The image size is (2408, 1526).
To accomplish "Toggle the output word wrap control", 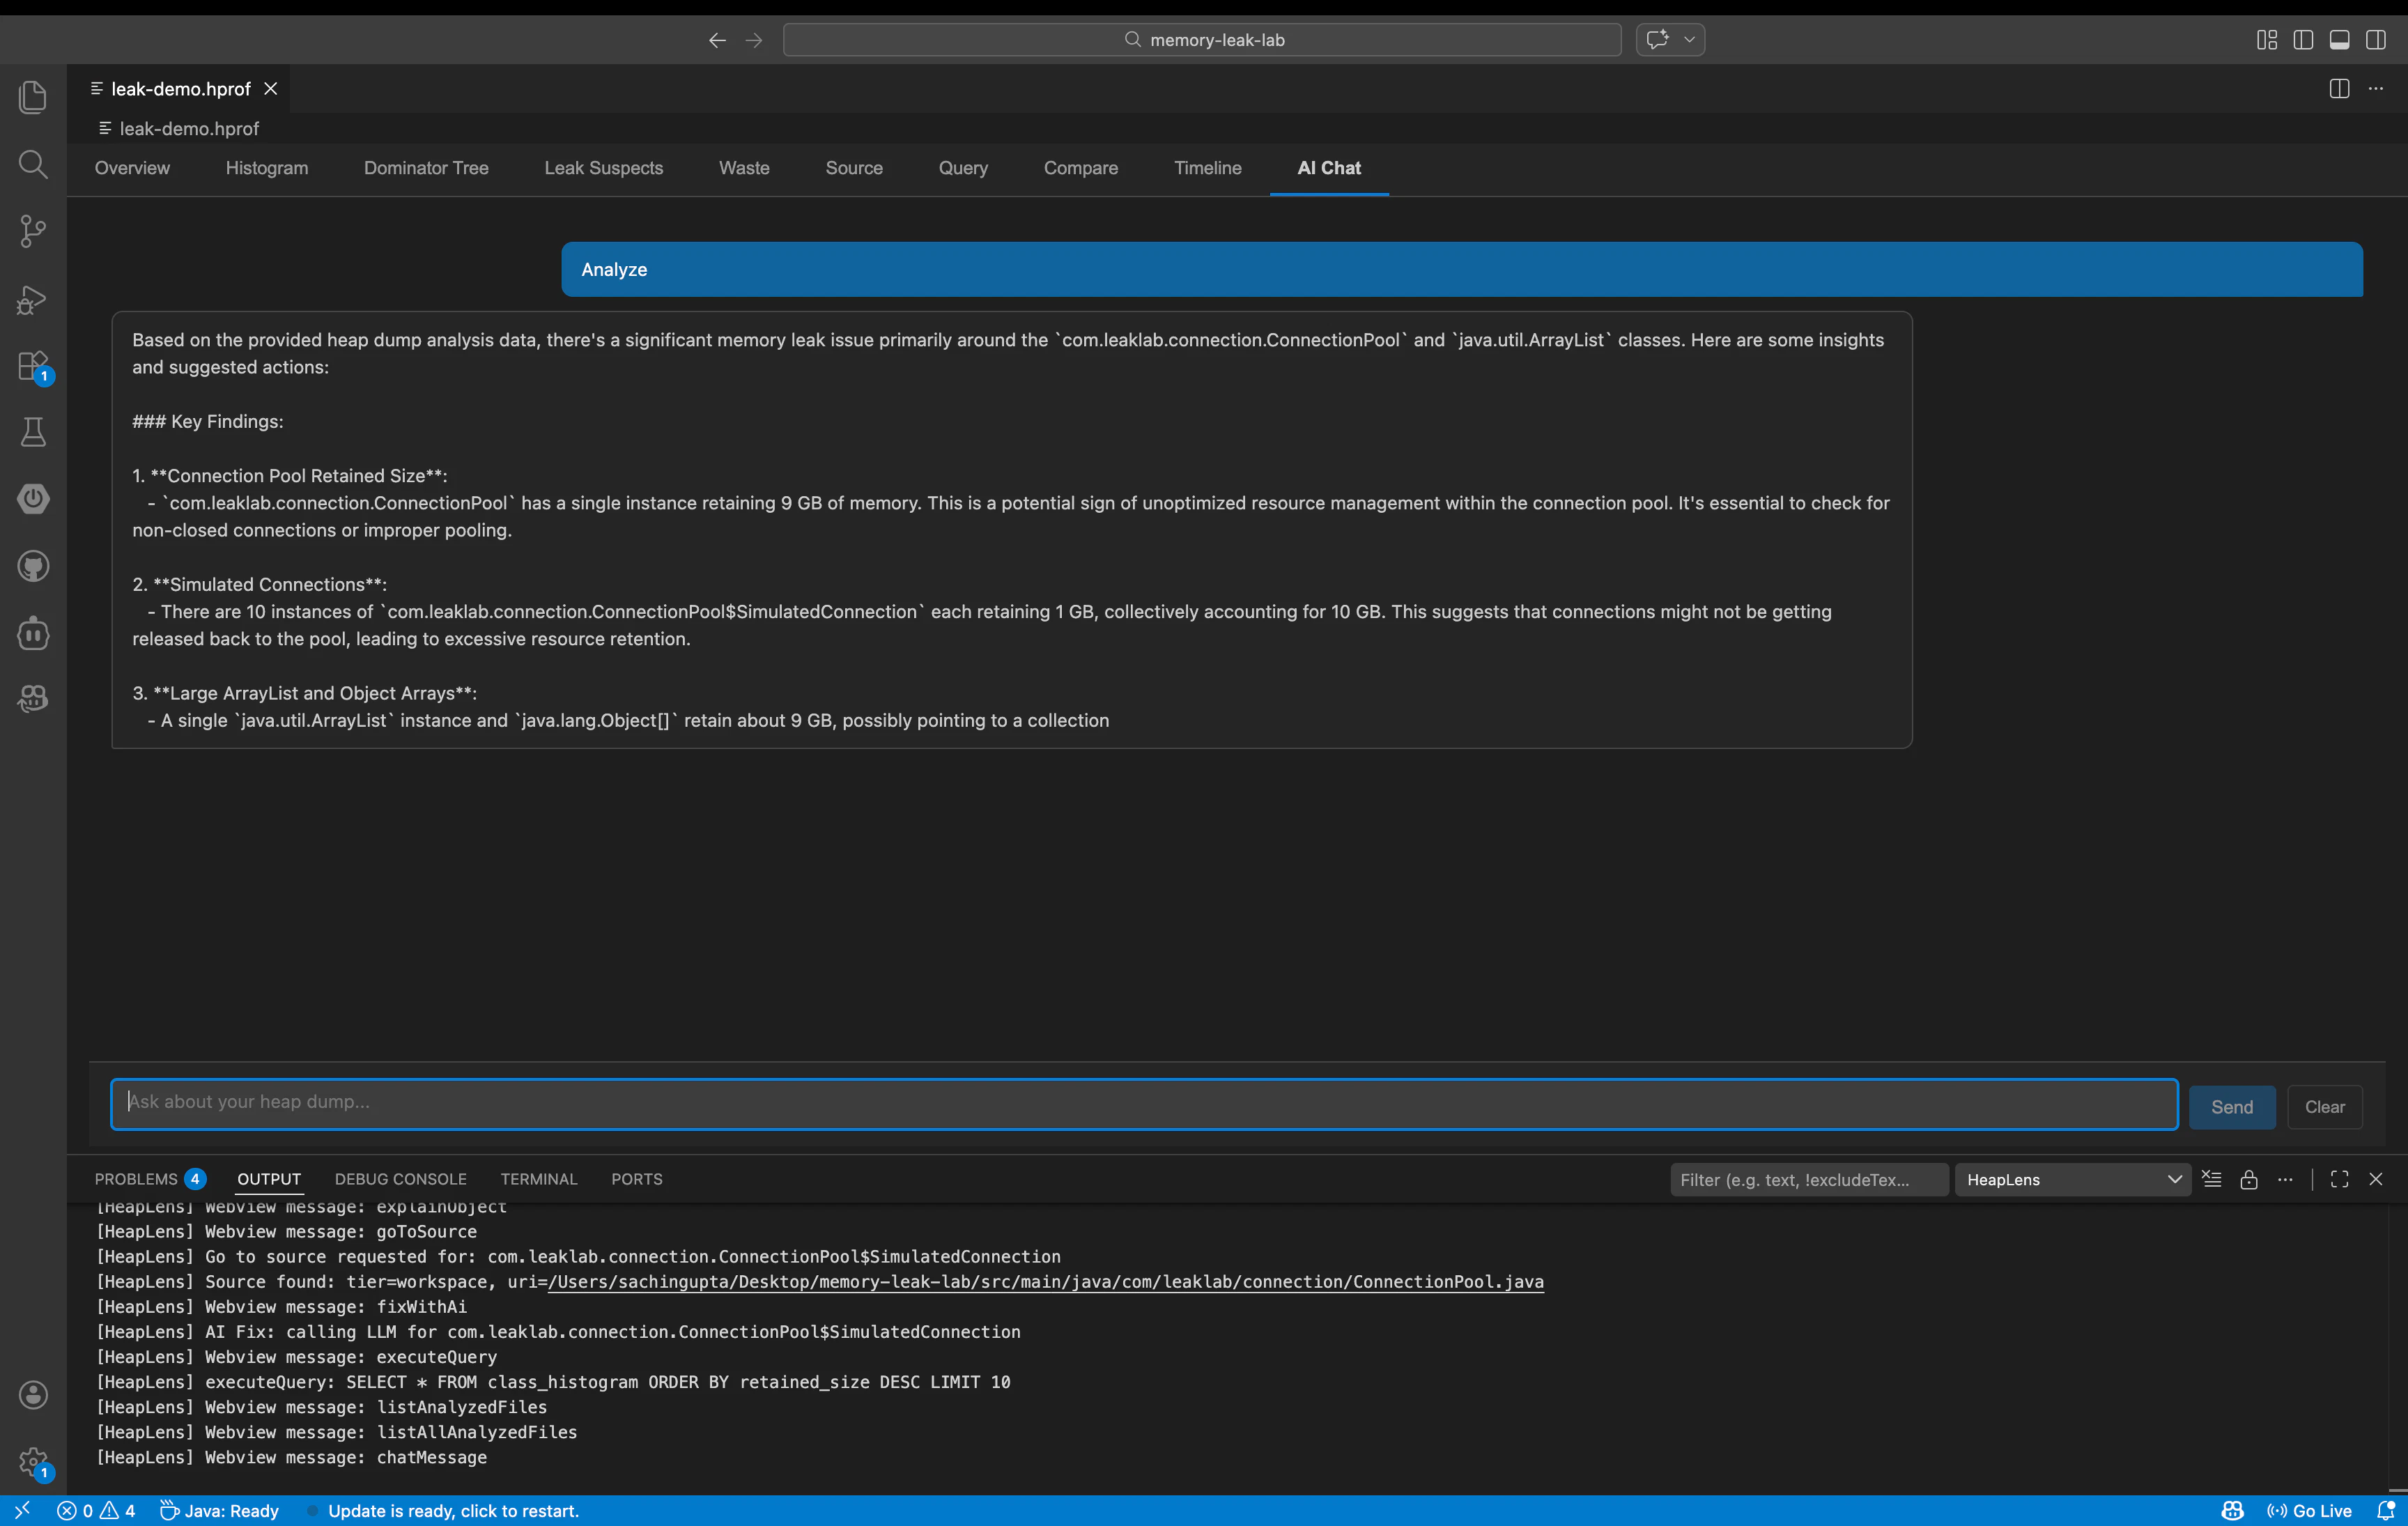I will pyautogui.click(x=2212, y=1179).
